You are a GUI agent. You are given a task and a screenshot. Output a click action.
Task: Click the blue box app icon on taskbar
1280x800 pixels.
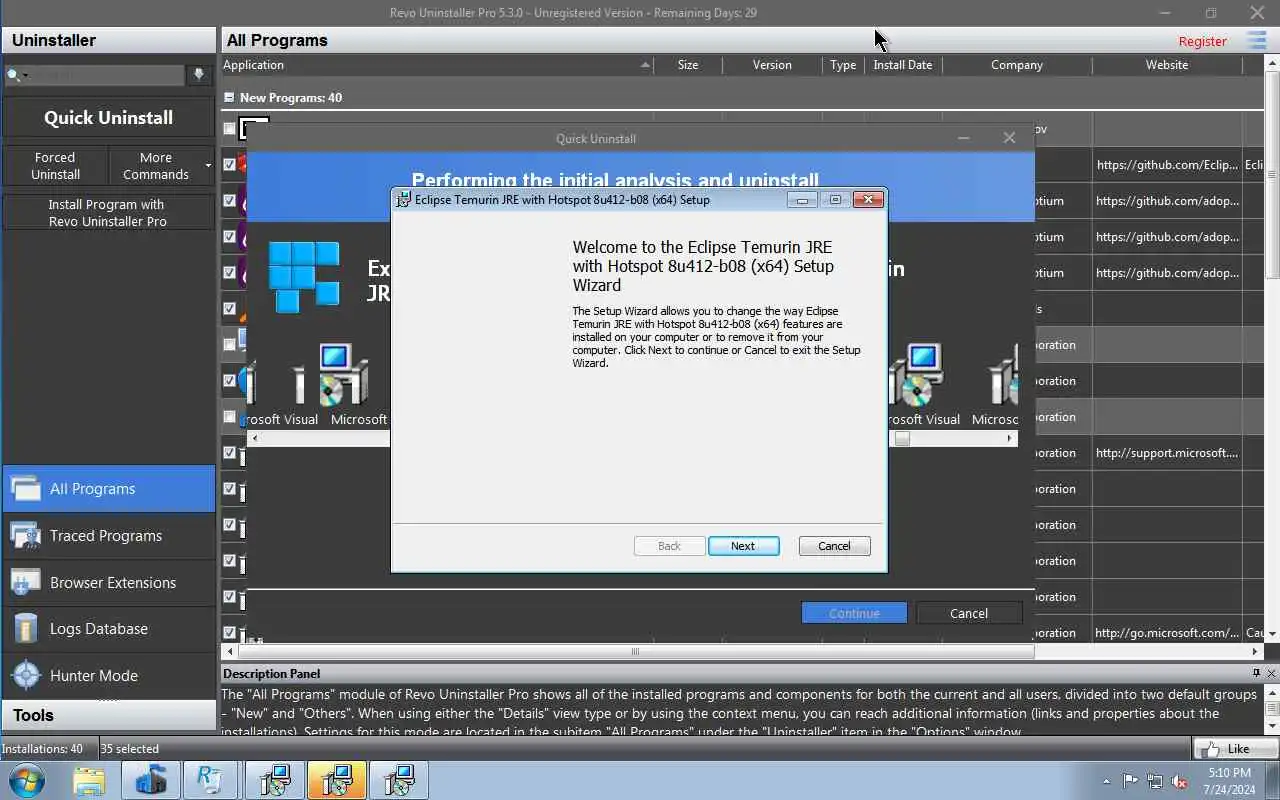(x=151, y=780)
